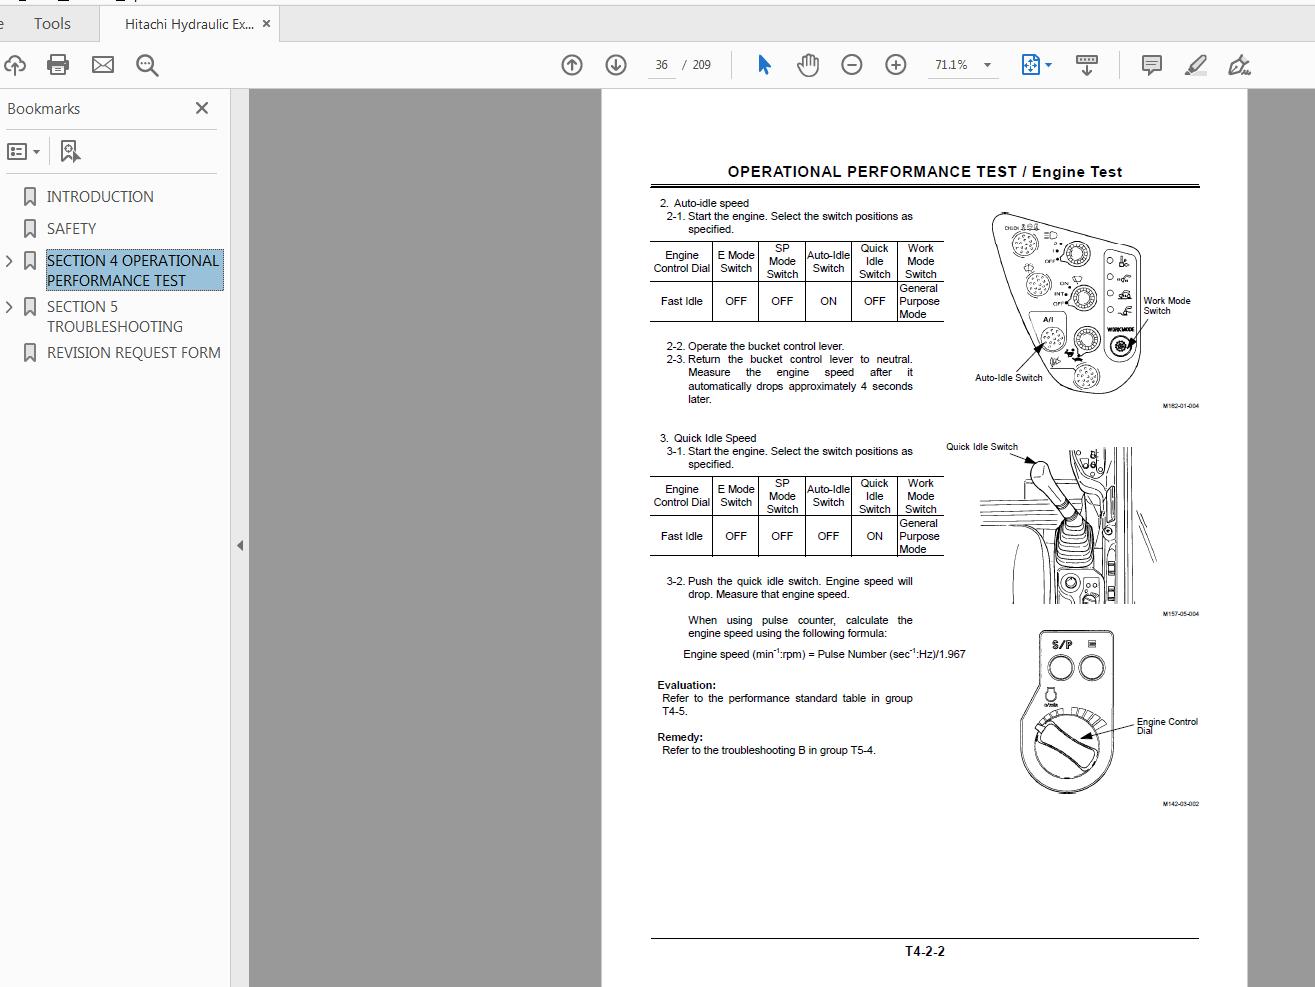Screen dimensions: 1315x987
Task: Click the 71.1% zoom value field
Action: [x=951, y=65]
